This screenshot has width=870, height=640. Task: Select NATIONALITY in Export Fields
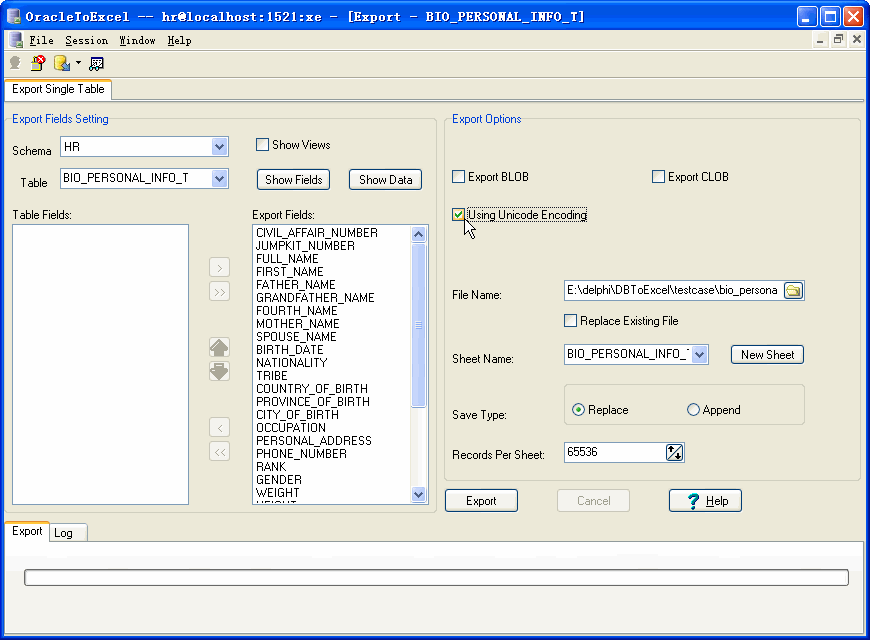pos(291,363)
